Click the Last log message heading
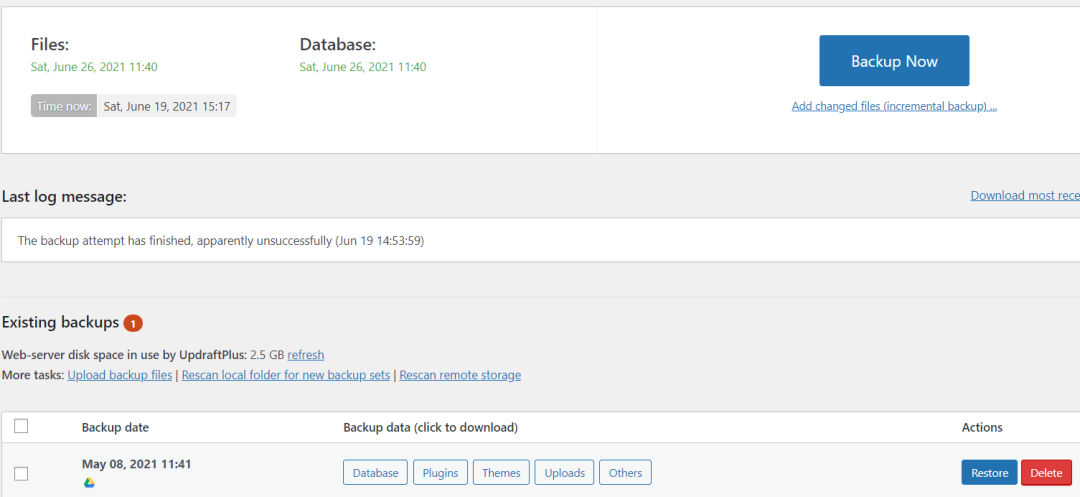The width and height of the screenshot is (1080, 497). 64,197
